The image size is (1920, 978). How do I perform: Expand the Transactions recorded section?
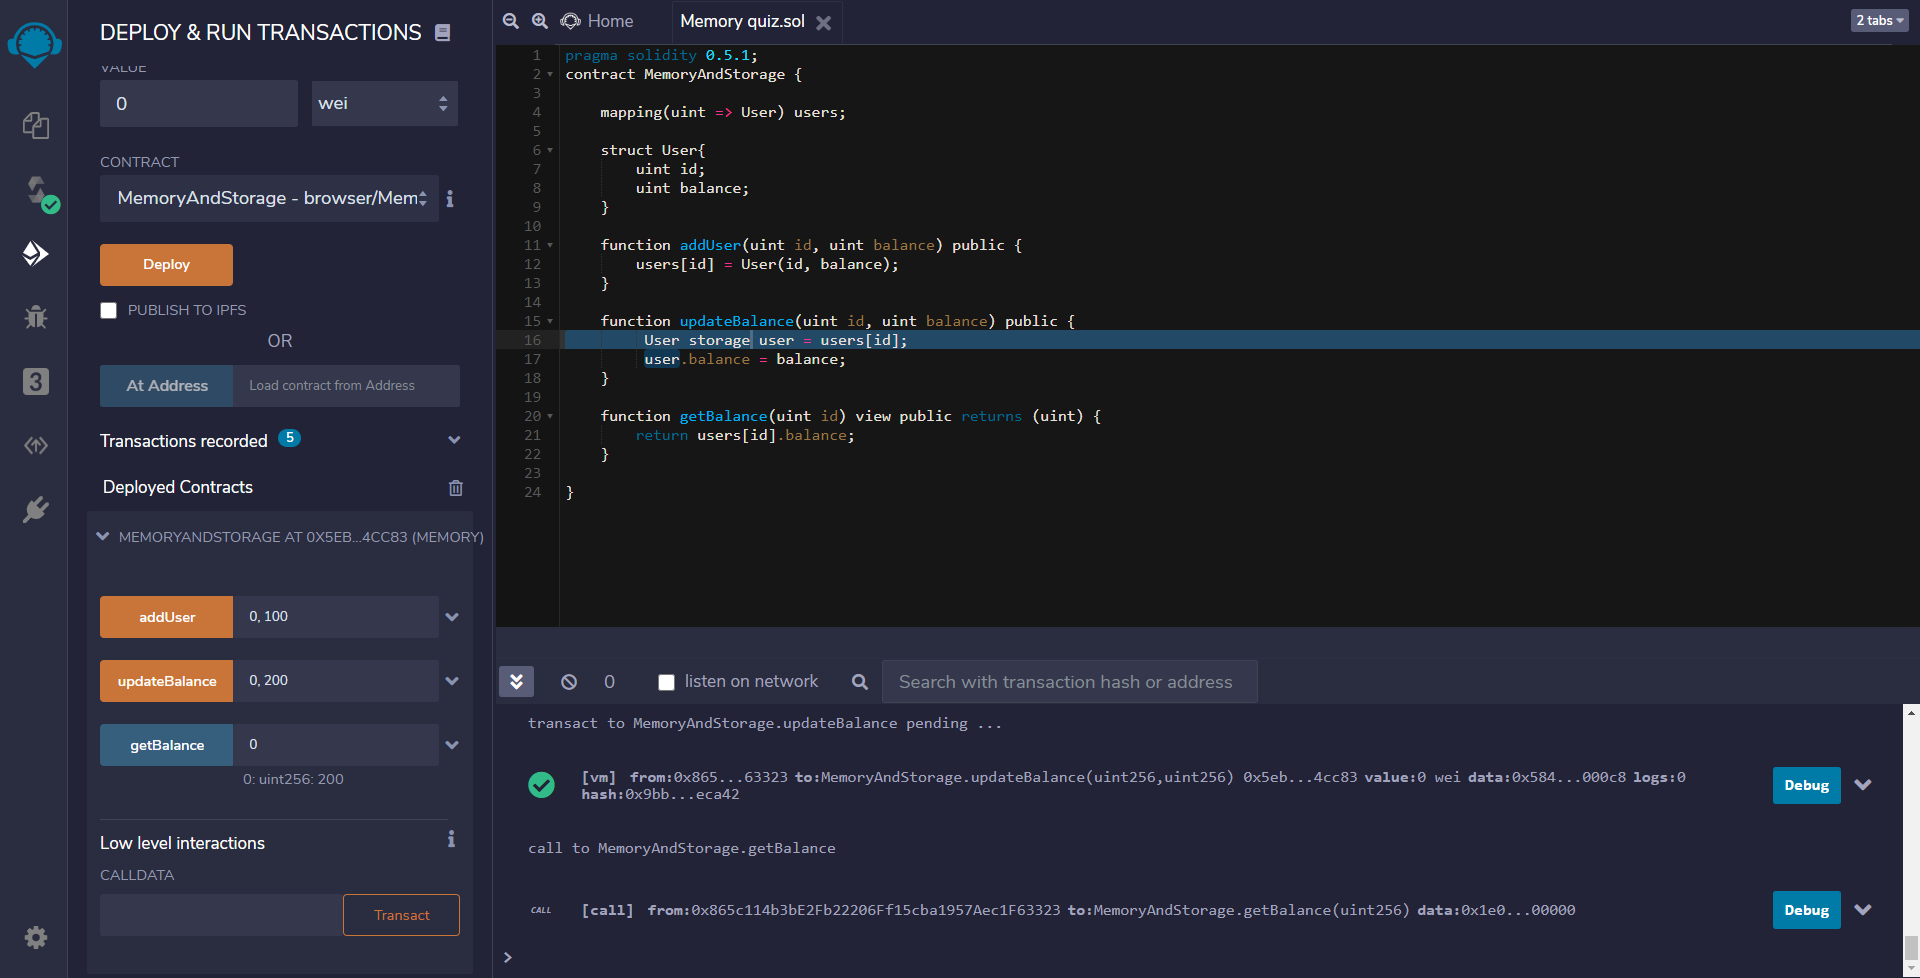454,440
